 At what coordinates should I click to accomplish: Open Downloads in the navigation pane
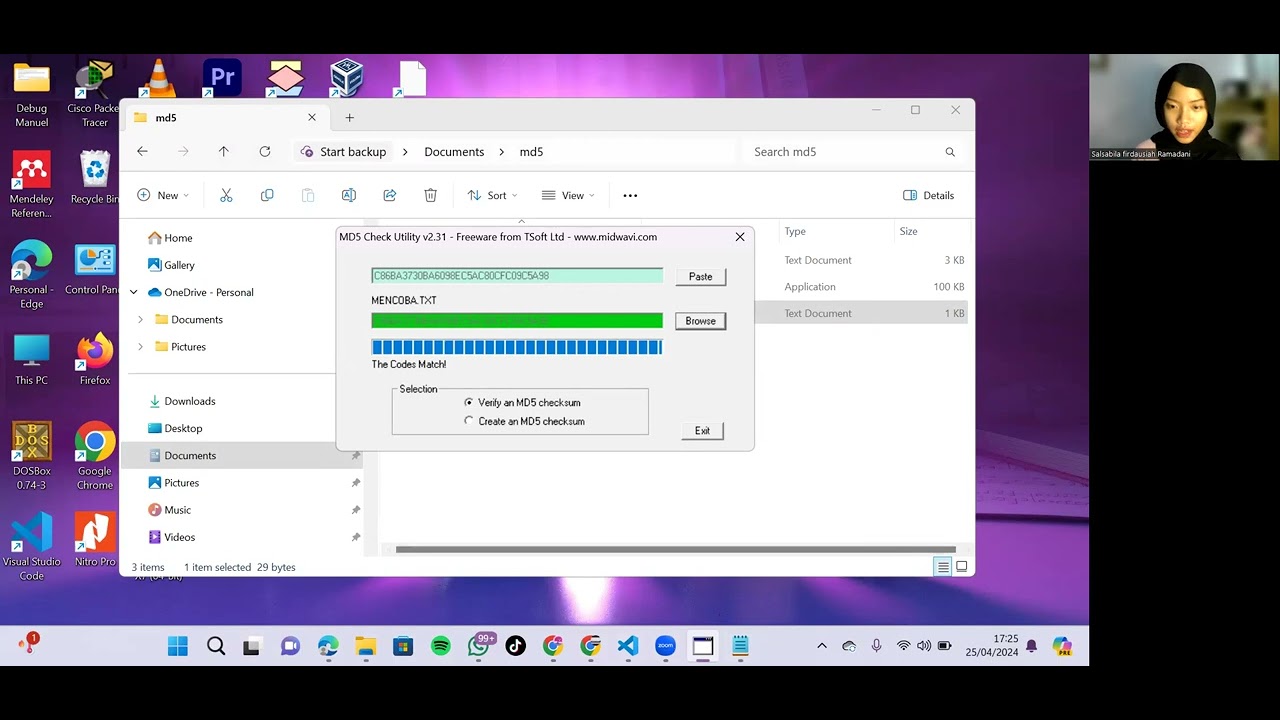[x=182, y=401]
